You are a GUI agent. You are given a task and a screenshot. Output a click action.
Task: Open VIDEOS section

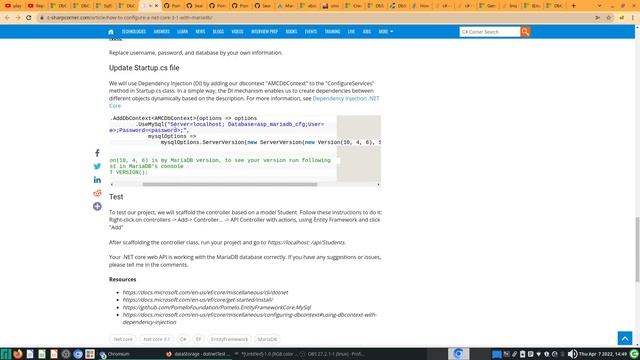coord(238,32)
